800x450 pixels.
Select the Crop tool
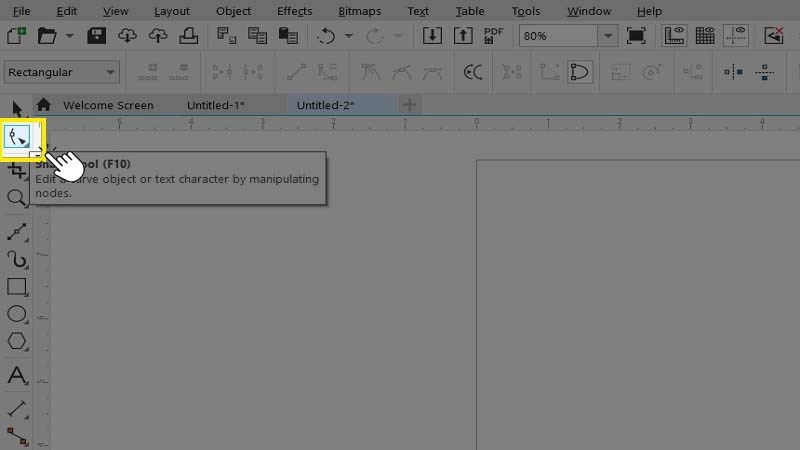[x=17, y=170]
